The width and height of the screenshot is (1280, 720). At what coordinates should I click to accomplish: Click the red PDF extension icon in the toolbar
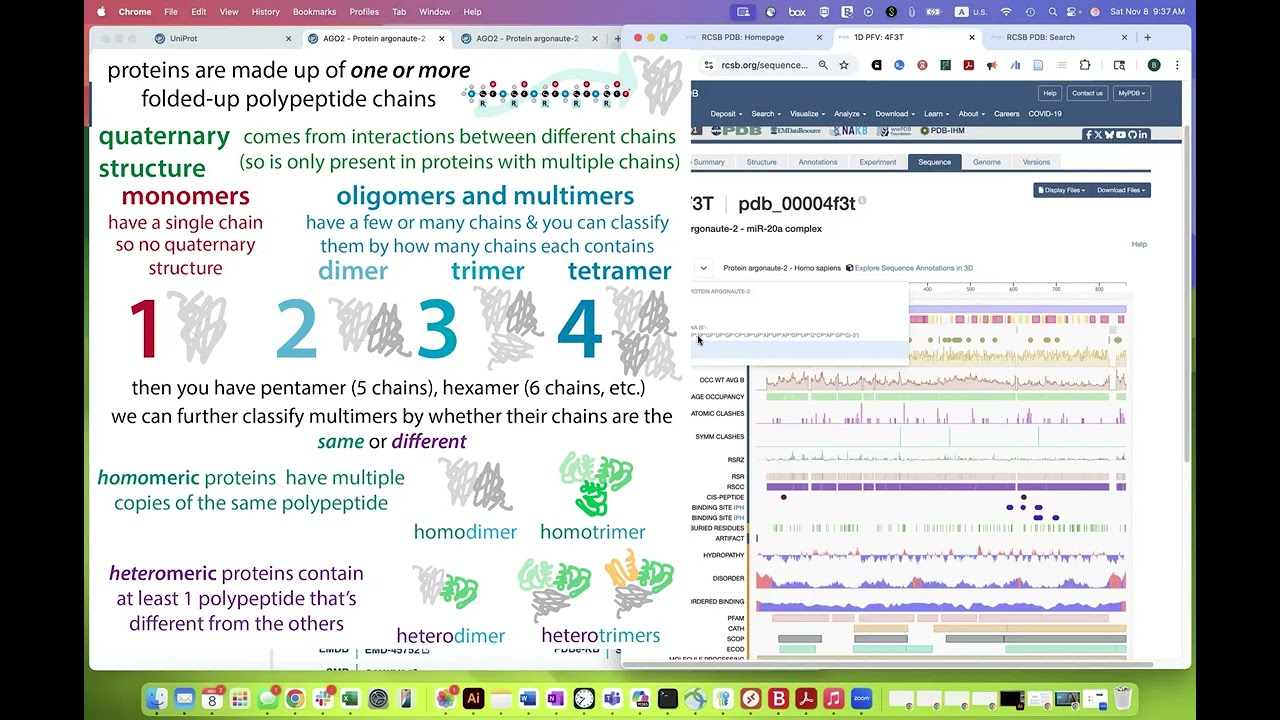968,65
